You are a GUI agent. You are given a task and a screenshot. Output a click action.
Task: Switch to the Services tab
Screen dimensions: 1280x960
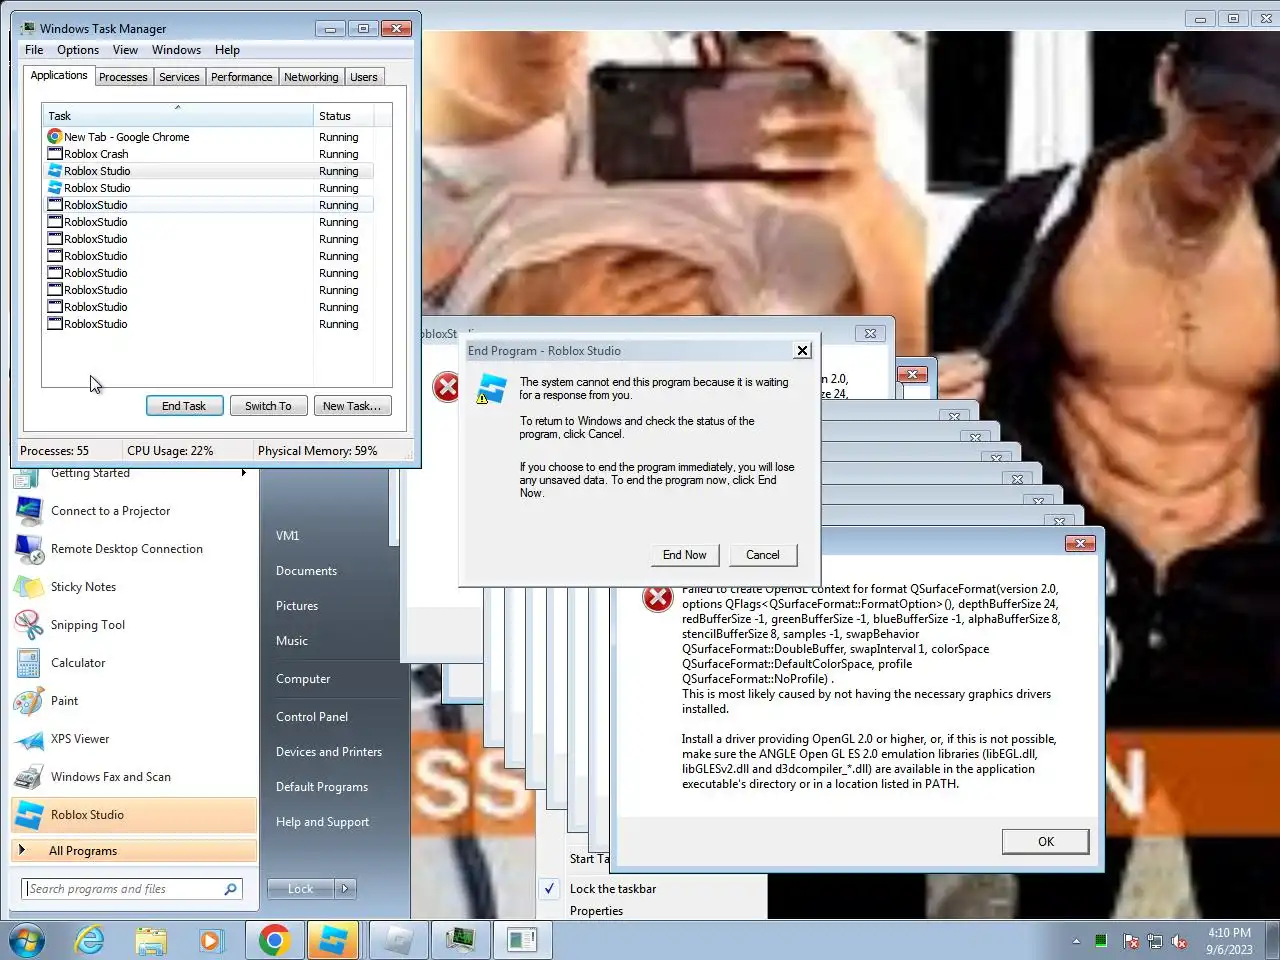tap(179, 77)
